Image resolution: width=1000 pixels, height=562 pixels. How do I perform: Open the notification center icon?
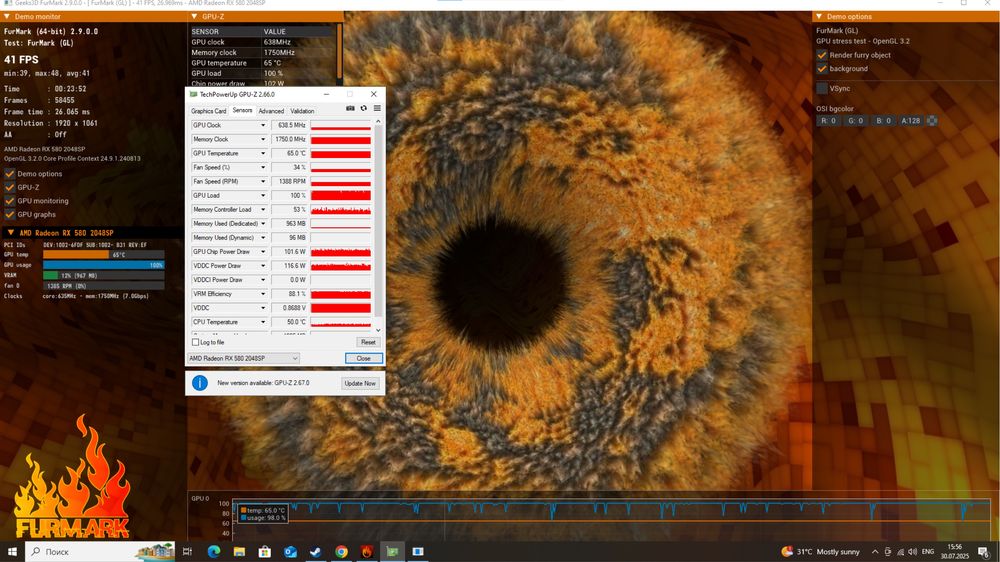click(983, 552)
